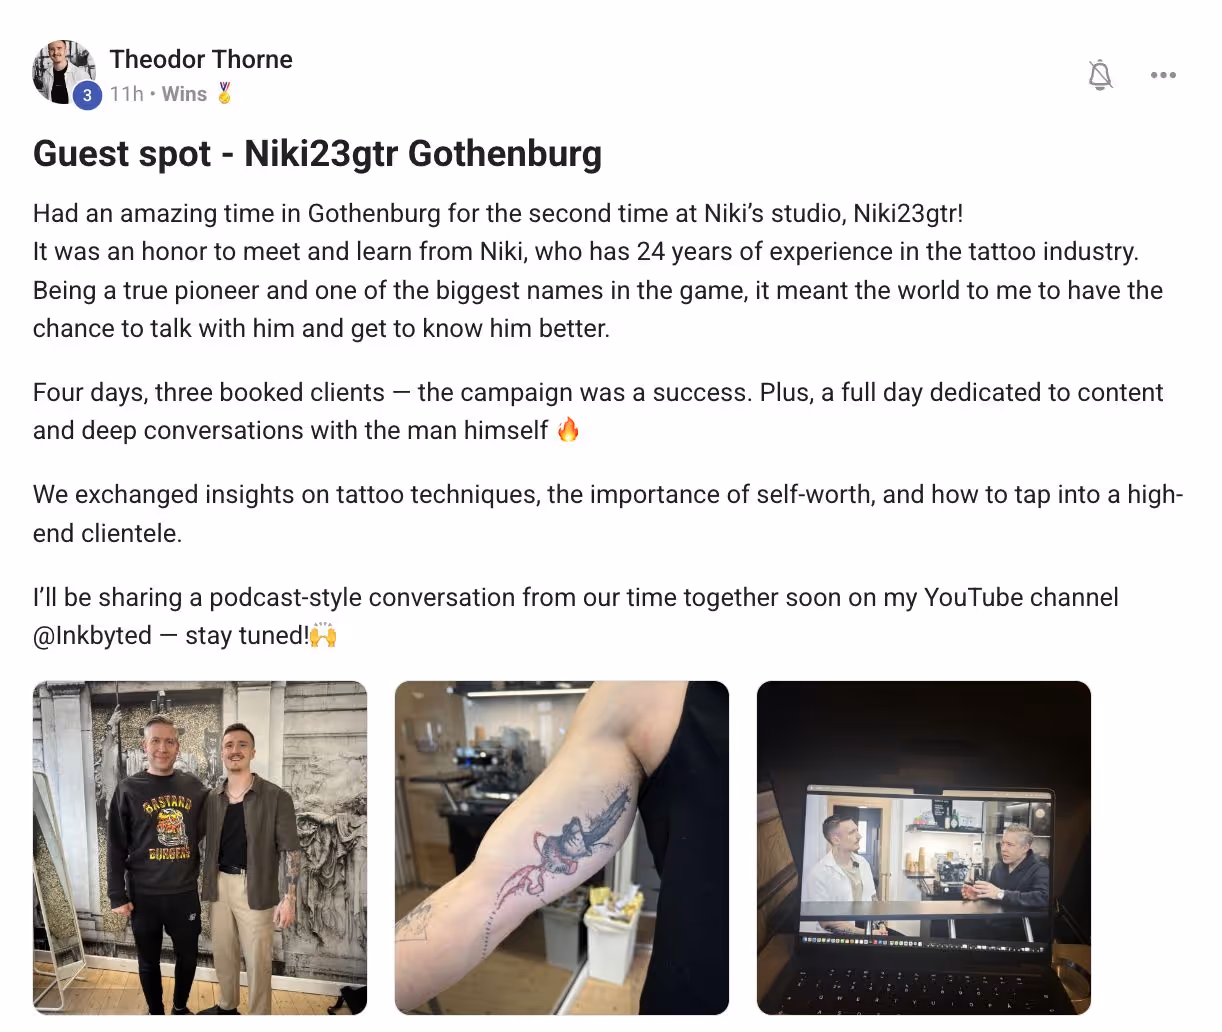Click the fire emoji in the post
Screen dimensions: 1222x1032
click(568, 430)
